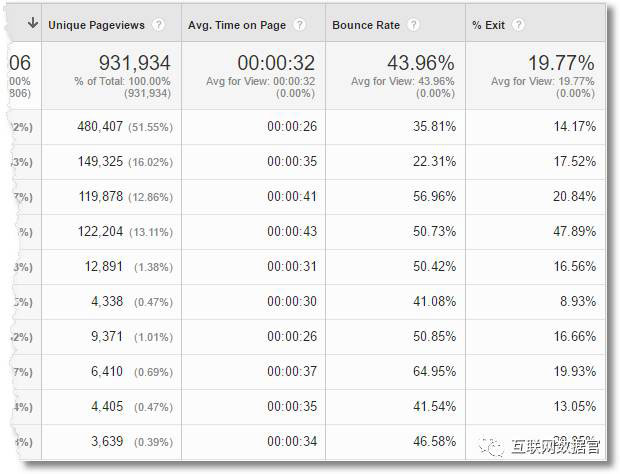Click the 64.95% bounce rate cell
The height and width of the screenshot is (474, 620).
point(432,372)
